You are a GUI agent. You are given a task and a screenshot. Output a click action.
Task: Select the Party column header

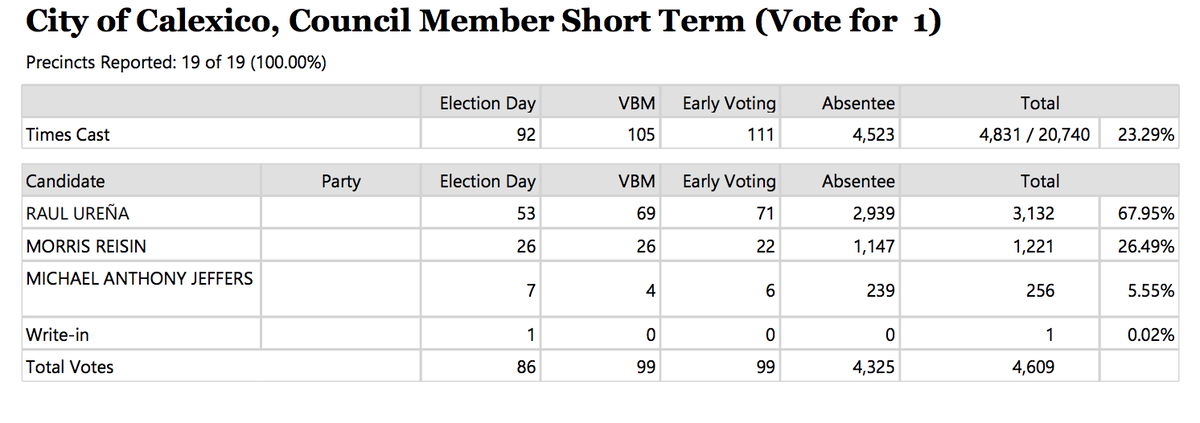341,182
